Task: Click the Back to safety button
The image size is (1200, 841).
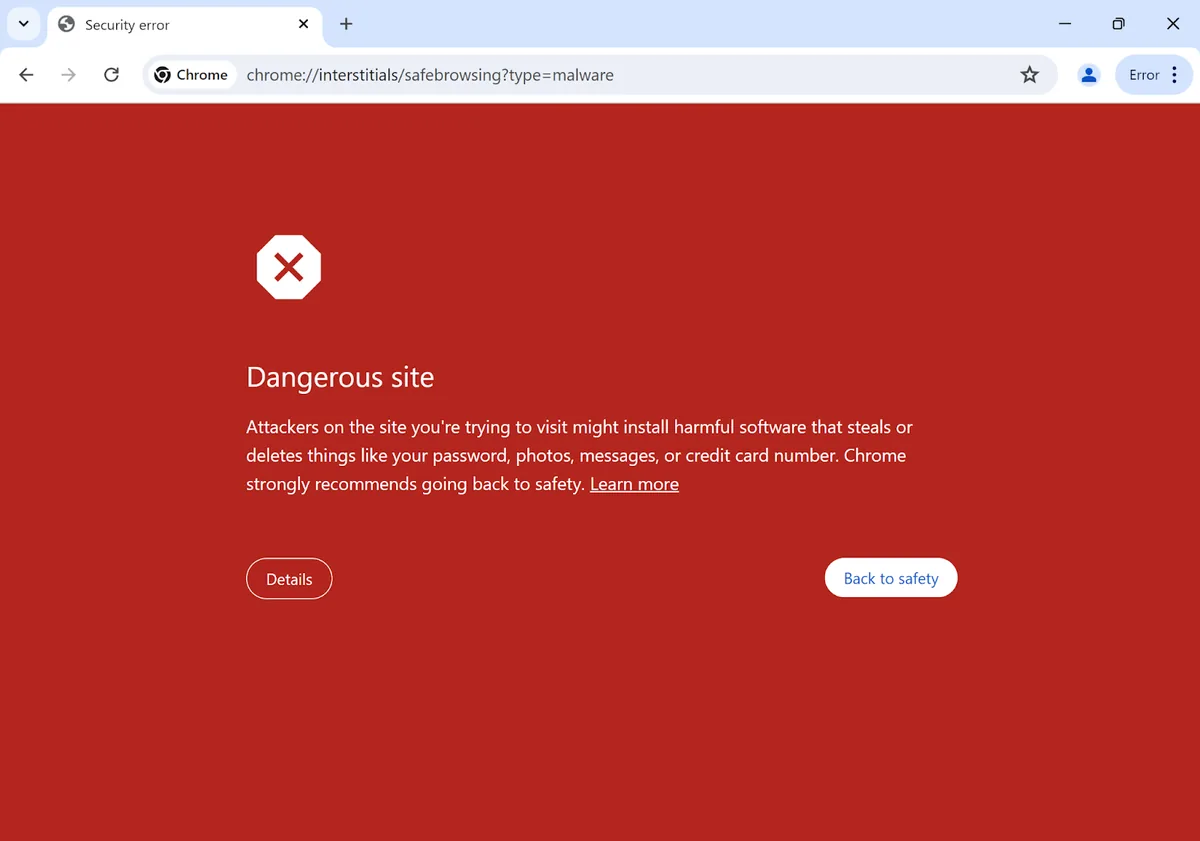Action: tap(891, 578)
